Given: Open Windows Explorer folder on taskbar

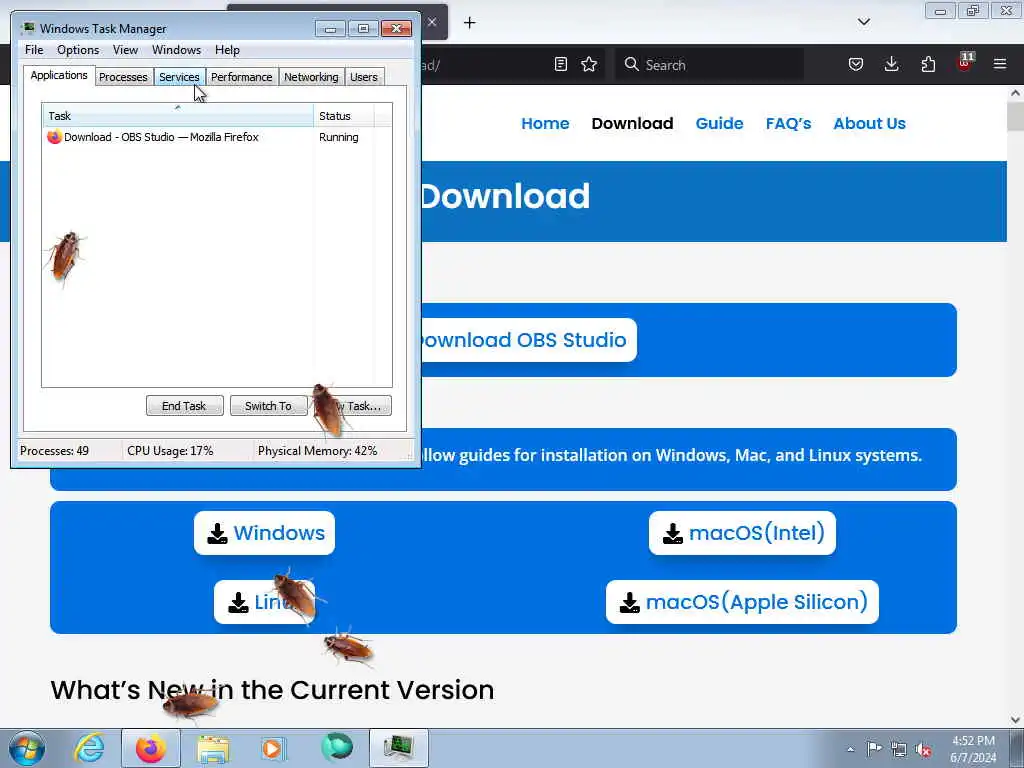Looking at the screenshot, I should 213,749.
